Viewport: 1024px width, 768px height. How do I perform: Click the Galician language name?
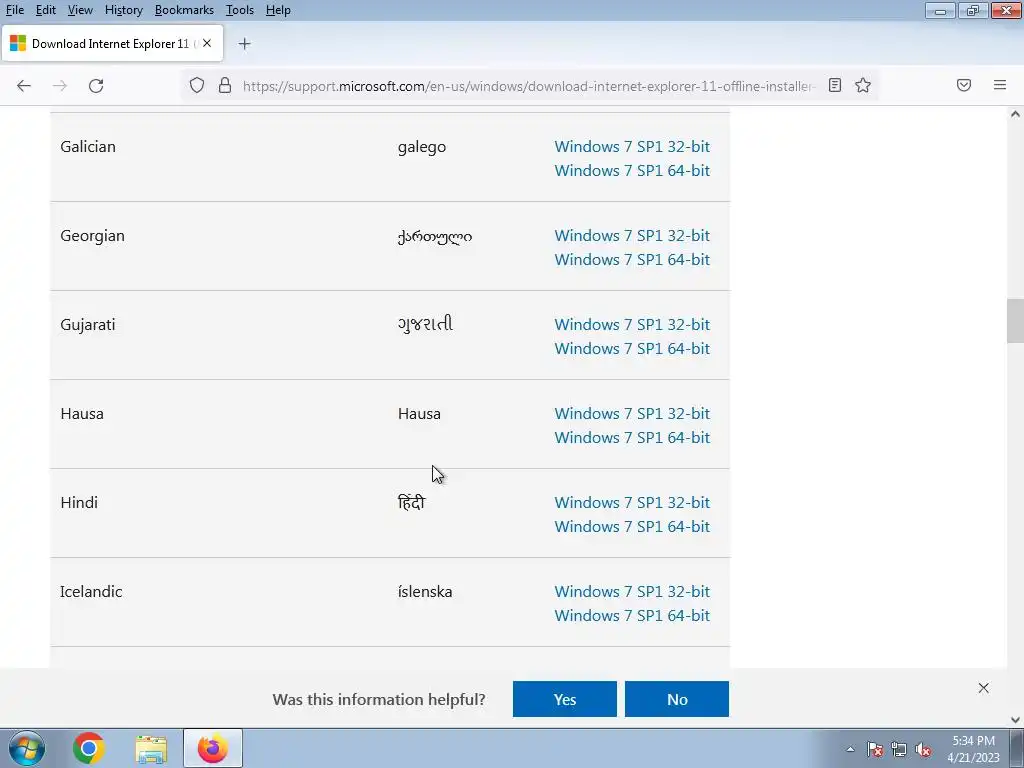(x=88, y=146)
